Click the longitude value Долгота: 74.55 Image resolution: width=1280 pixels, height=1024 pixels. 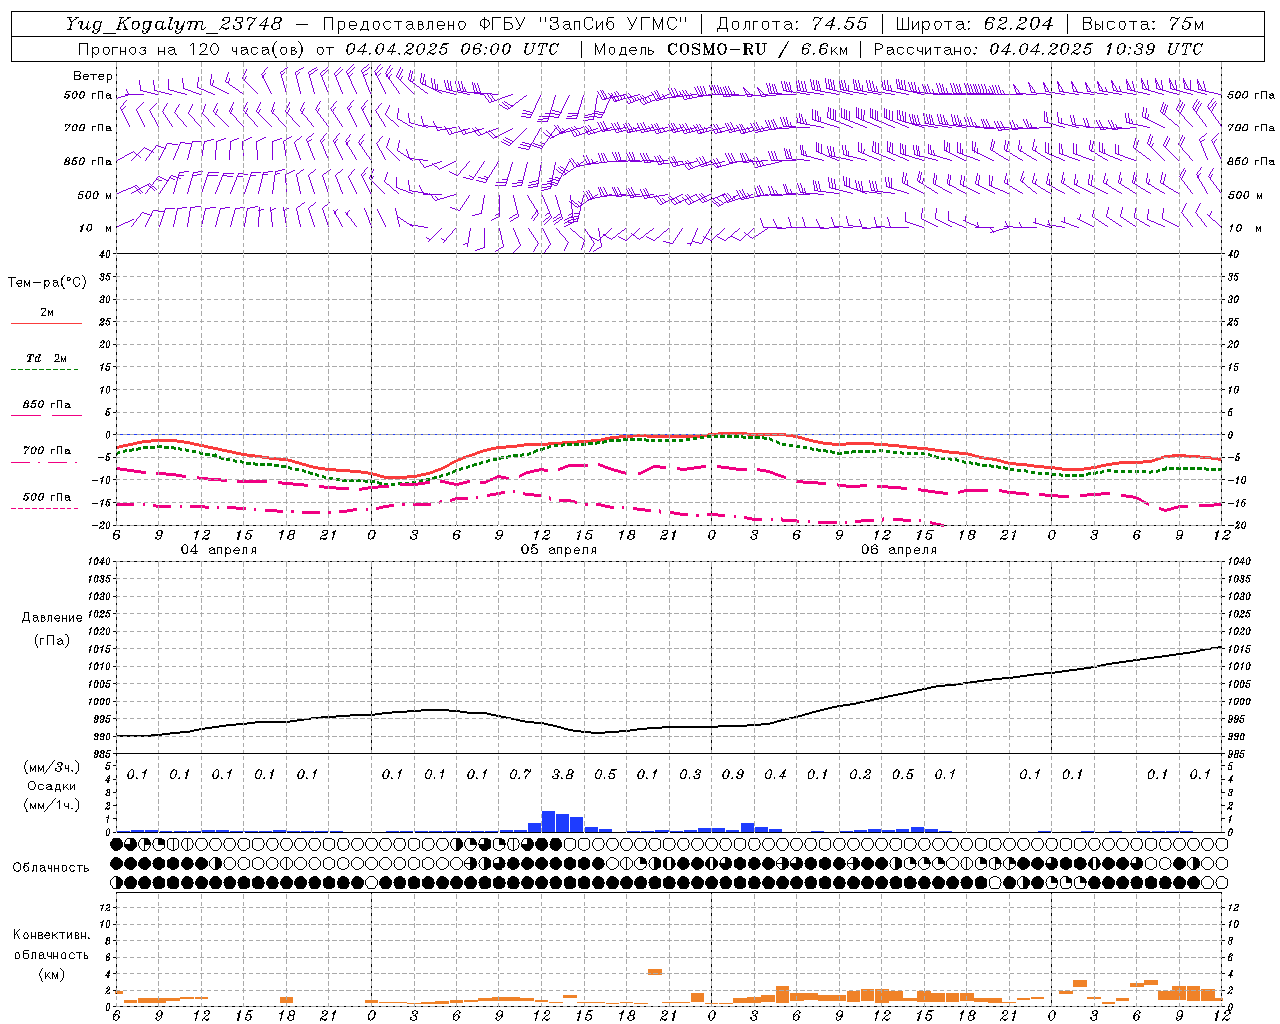792,24
